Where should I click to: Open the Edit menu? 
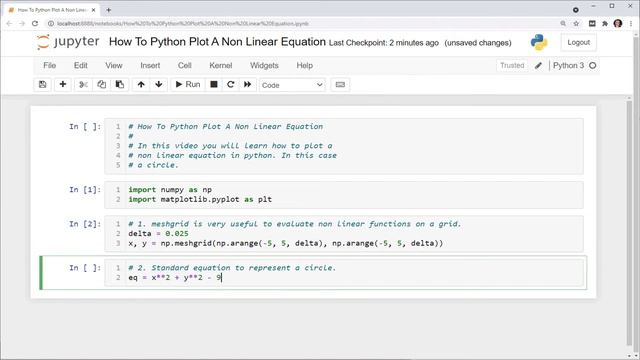pyautogui.click(x=80, y=65)
